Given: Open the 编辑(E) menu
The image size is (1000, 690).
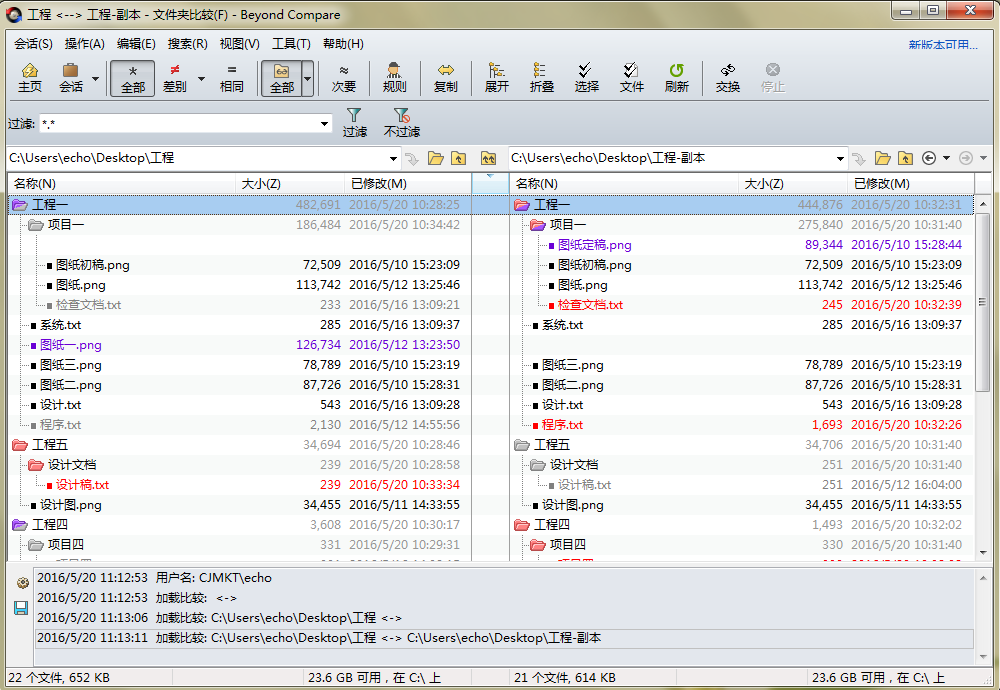Looking at the screenshot, I should pos(136,43).
